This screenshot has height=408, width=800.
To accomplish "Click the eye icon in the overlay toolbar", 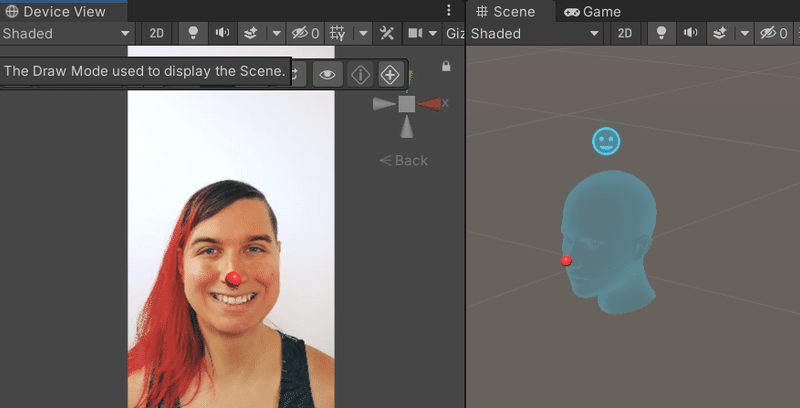I will (328, 75).
